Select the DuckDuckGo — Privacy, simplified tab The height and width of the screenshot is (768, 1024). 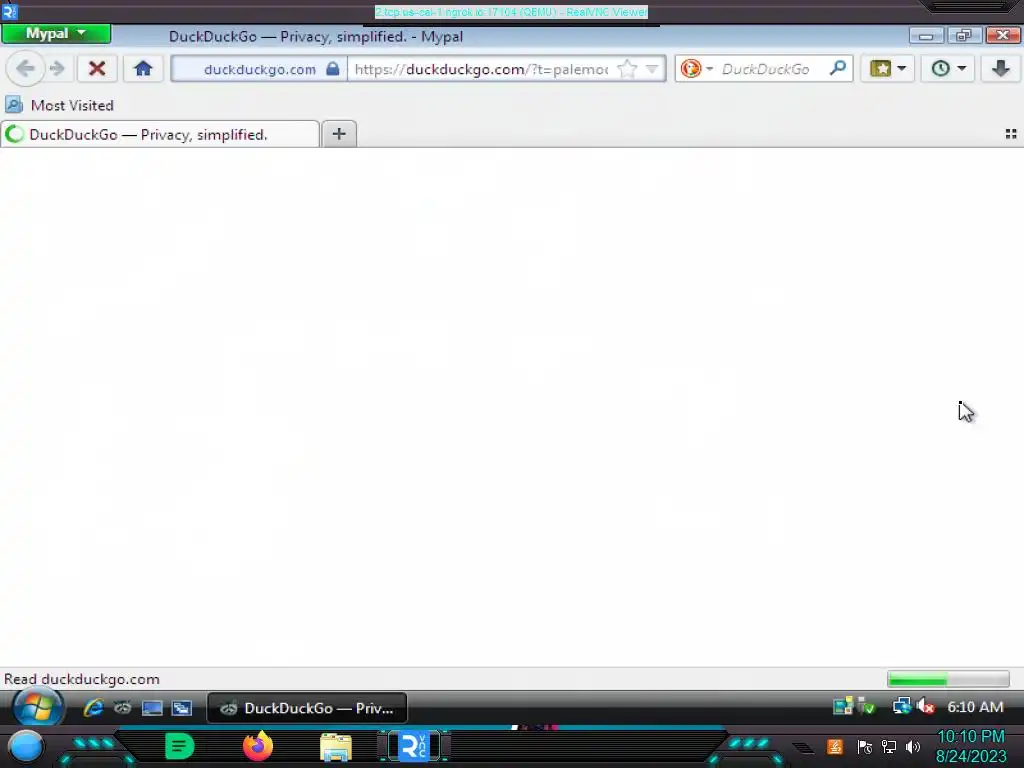click(160, 135)
